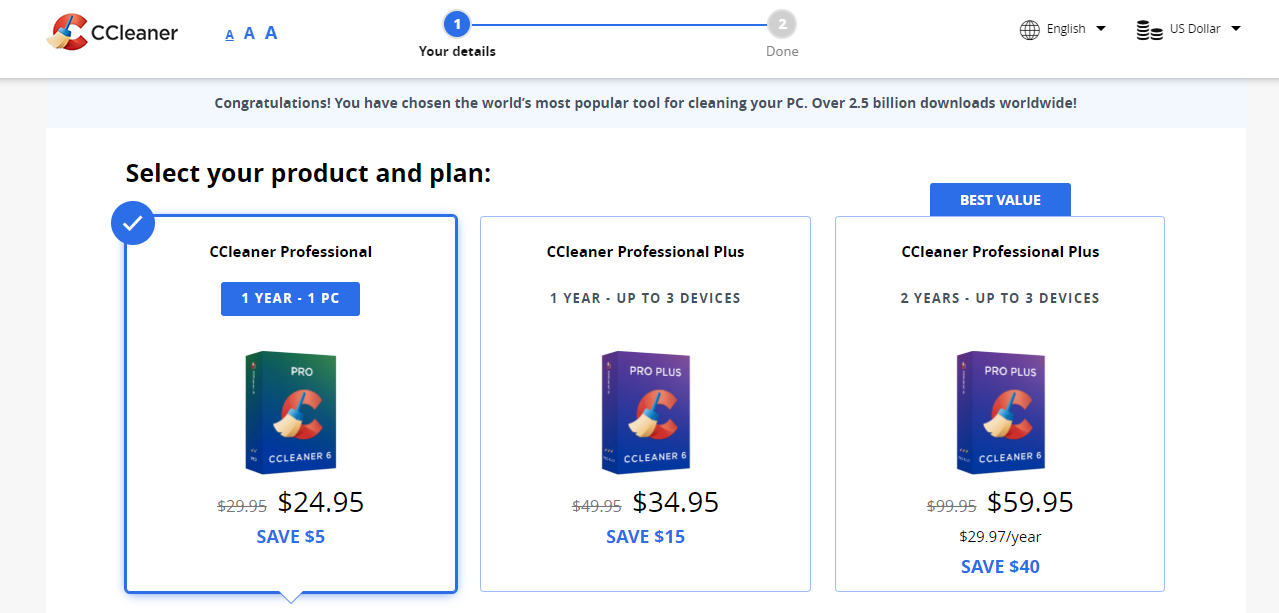Click the BEST VALUE badge
Image resolution: width=1279 pixels, height=613 pixels.
pyautogui.click(x=1000, y=200)
